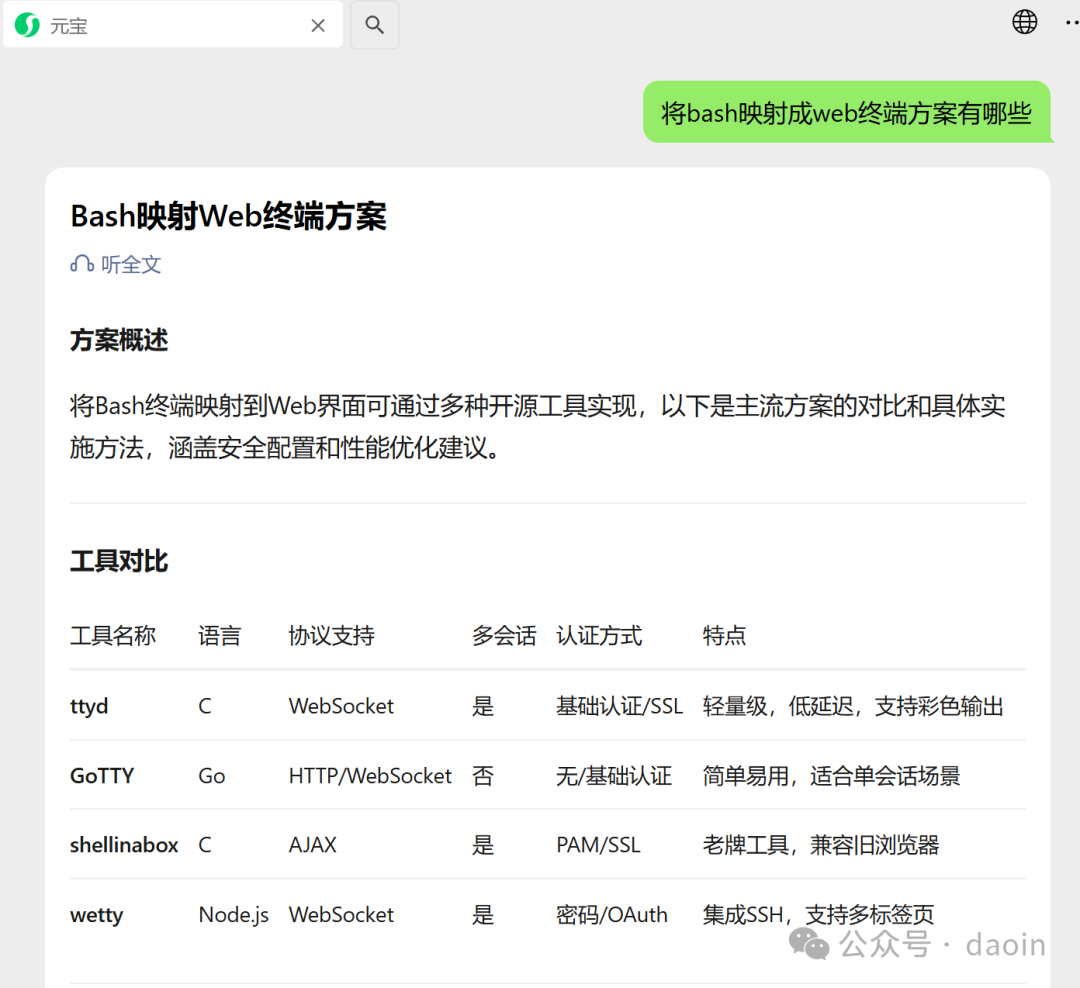
Task: Click the 方案概述 section heading
Action: pyautogui.click(x=119, y=340)
